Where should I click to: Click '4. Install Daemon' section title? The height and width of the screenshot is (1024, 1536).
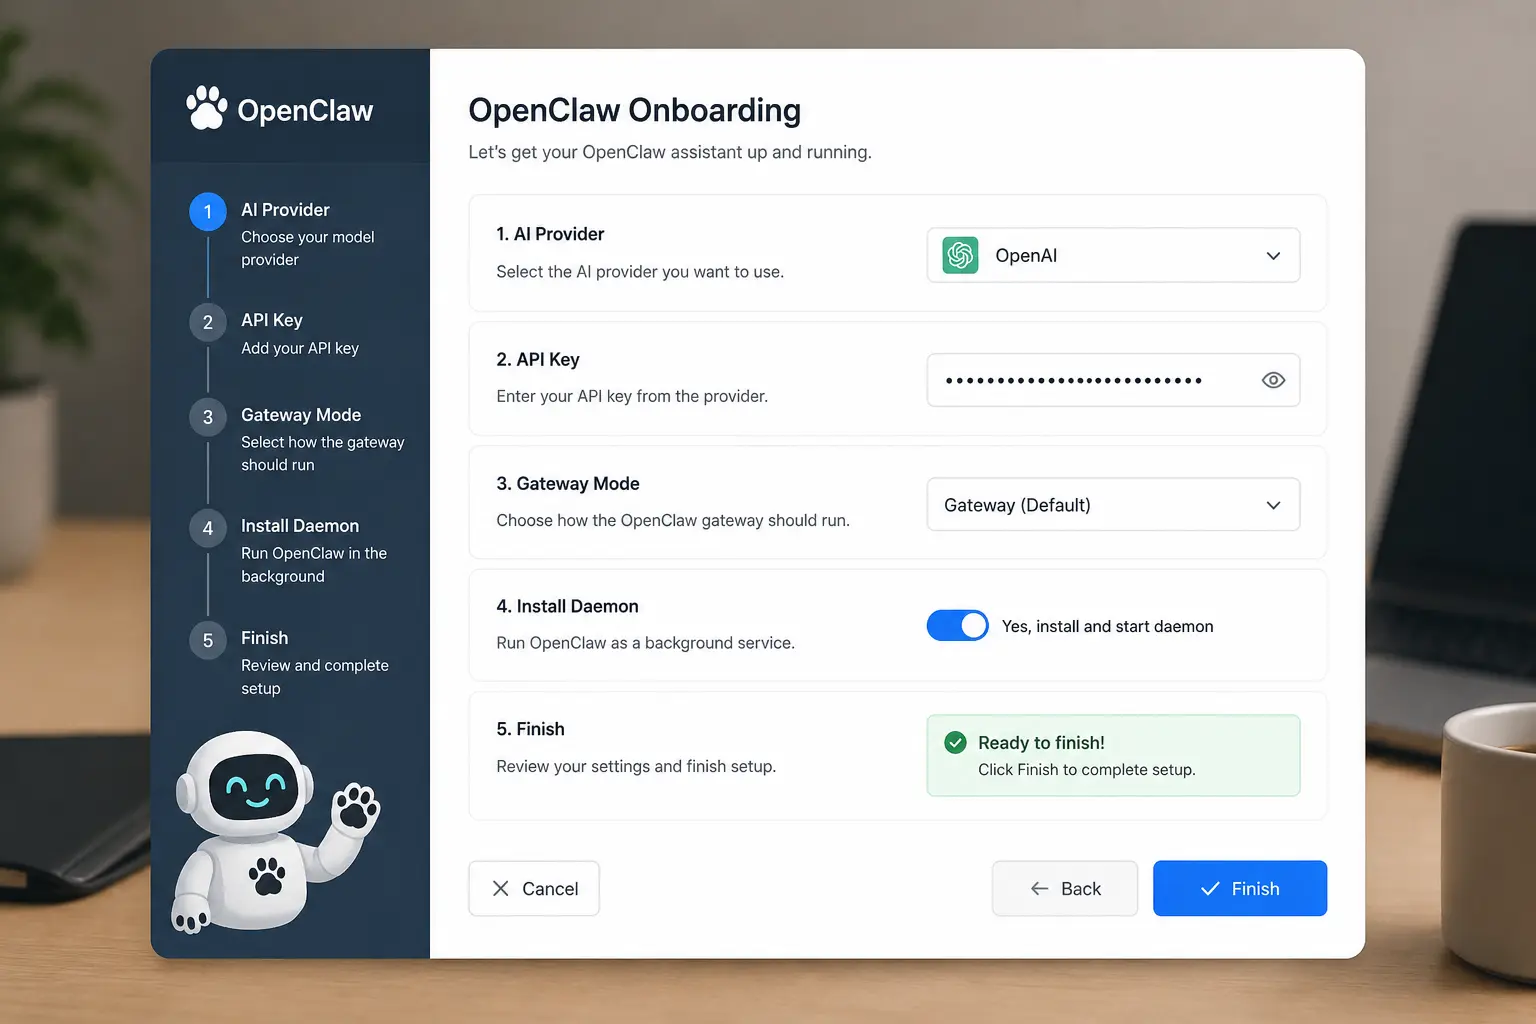(567, 606)
